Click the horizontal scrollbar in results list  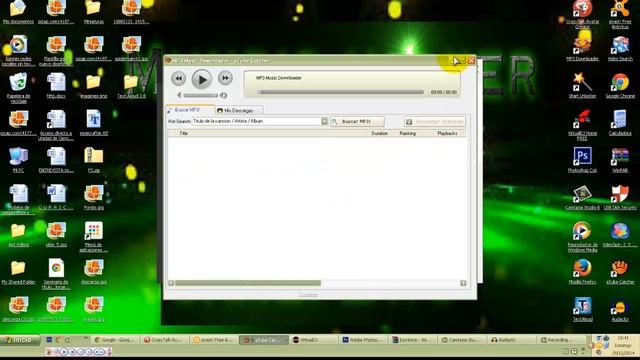click(248, 283)
